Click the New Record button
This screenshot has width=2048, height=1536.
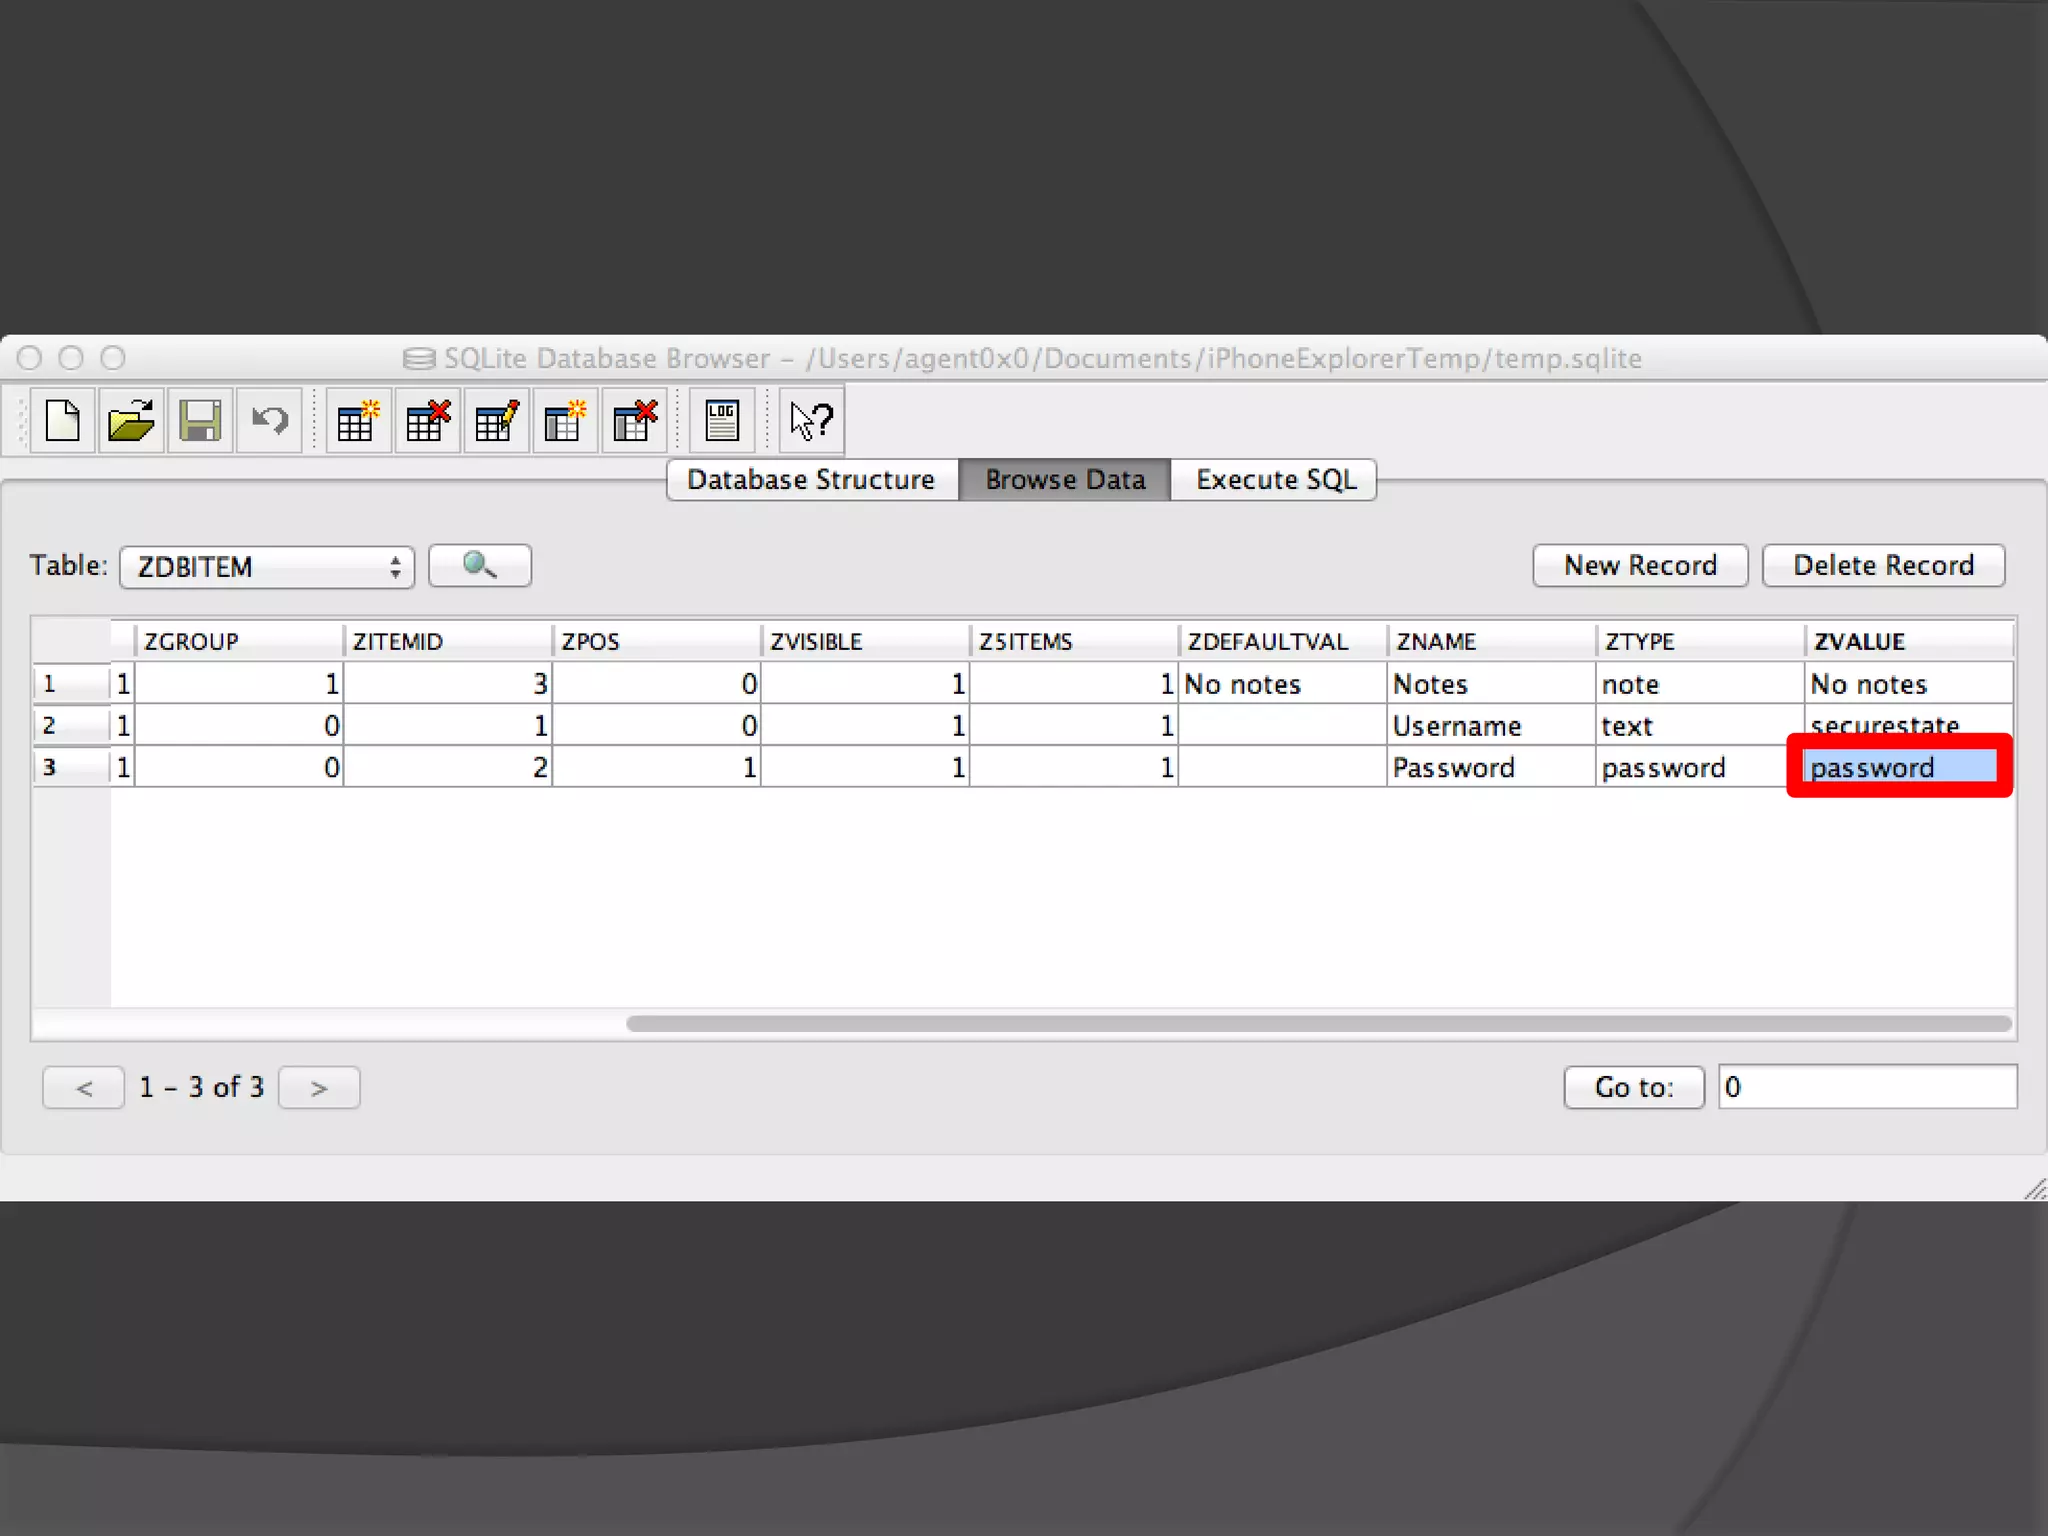click(1639, 566)
